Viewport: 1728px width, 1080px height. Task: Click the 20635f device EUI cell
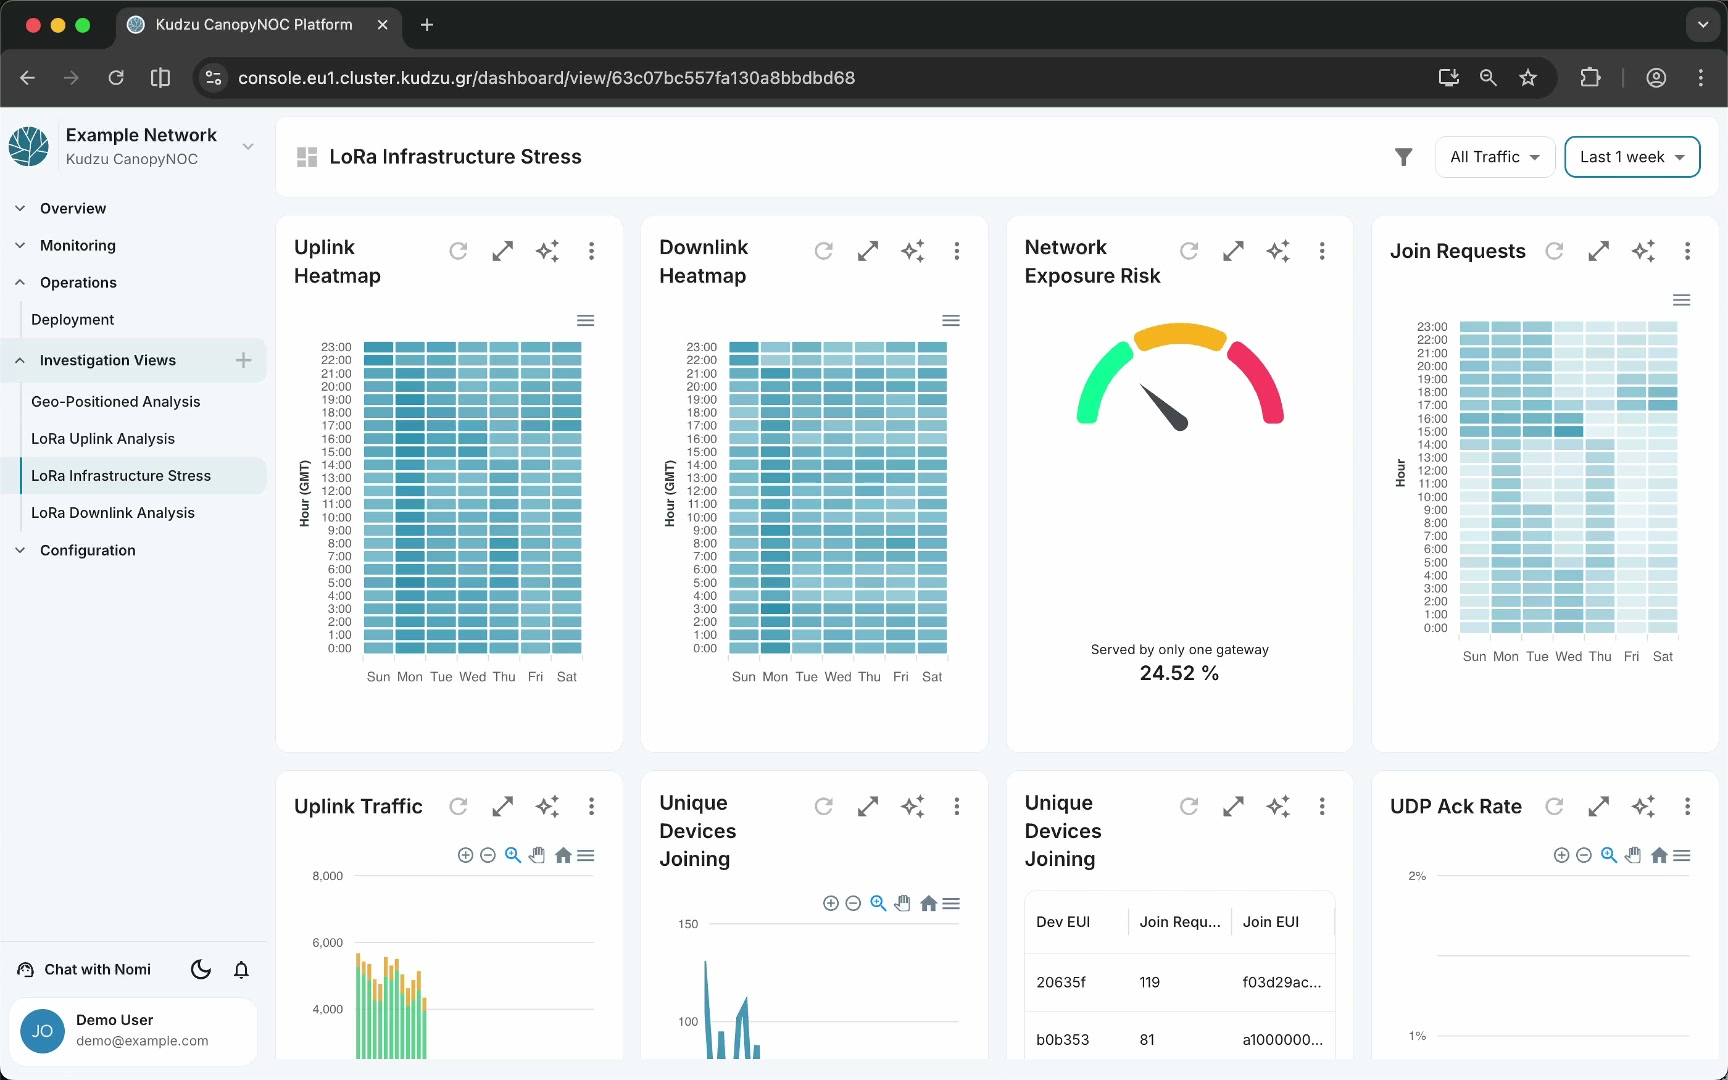point(1061,982)
